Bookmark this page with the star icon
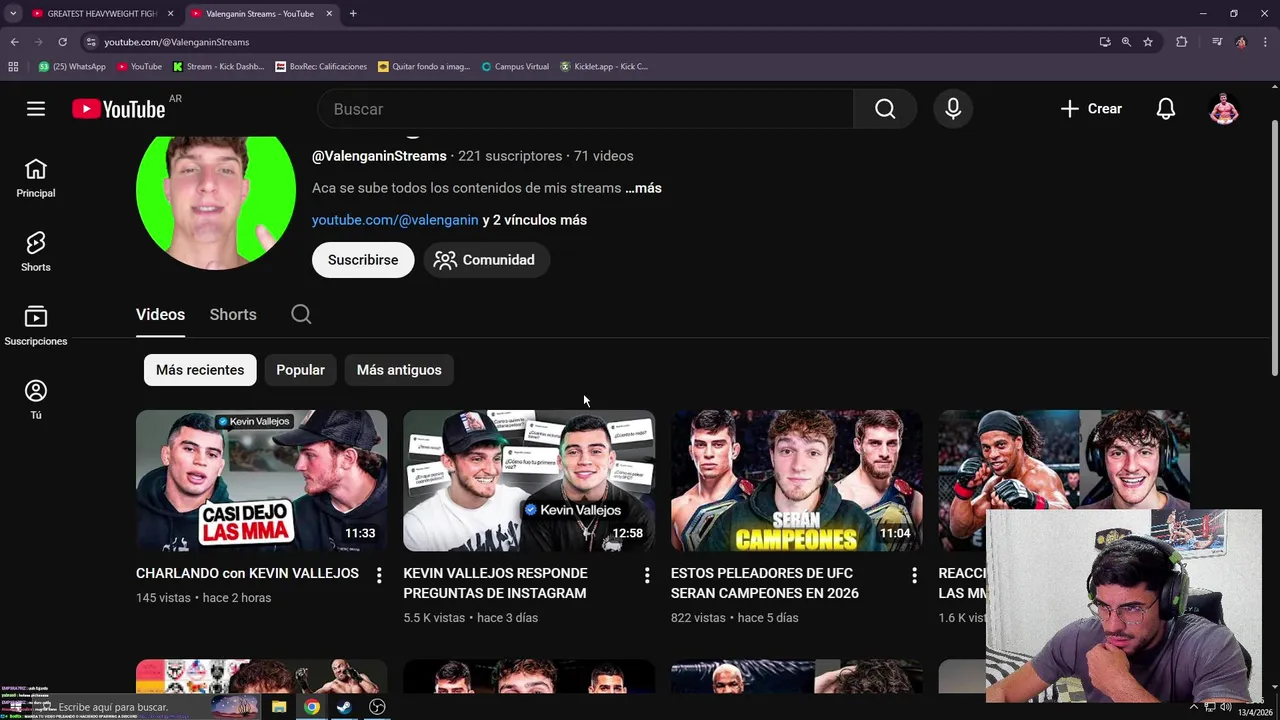 (x=1148, y=42)
